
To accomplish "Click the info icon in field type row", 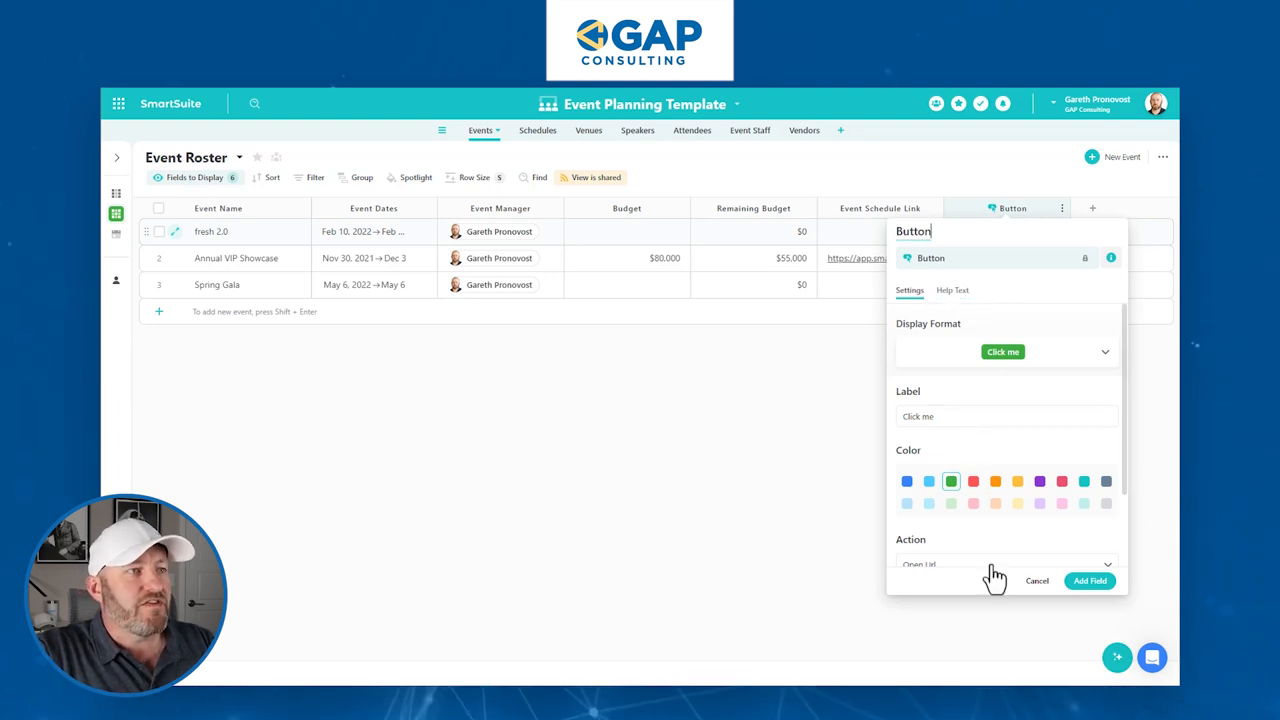I will pyautogui.click(x=1110, y=258).
